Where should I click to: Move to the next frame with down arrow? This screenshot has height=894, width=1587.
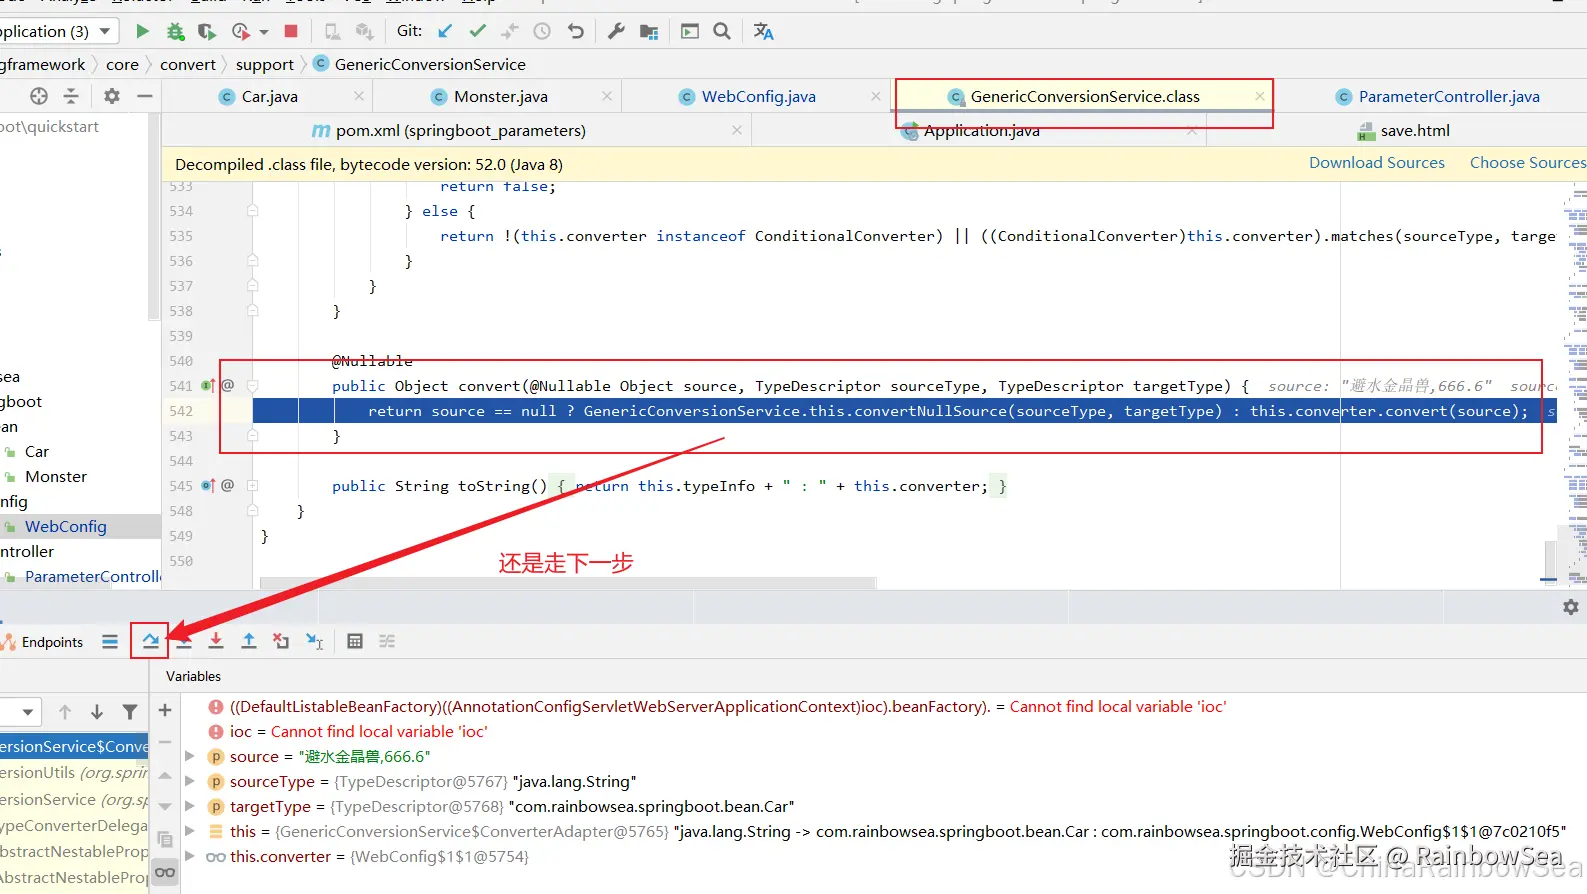pos(97,712)
